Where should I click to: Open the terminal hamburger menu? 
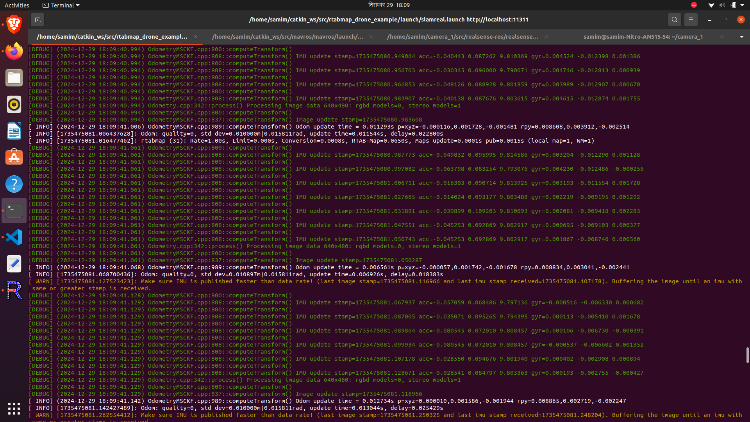tap(690, 19)
